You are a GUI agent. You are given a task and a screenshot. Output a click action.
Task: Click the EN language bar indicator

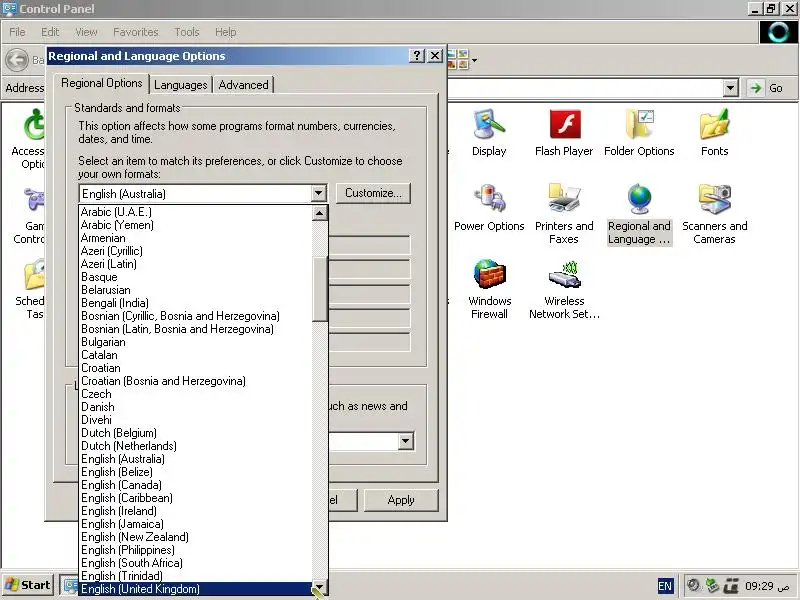pos(665,586)
